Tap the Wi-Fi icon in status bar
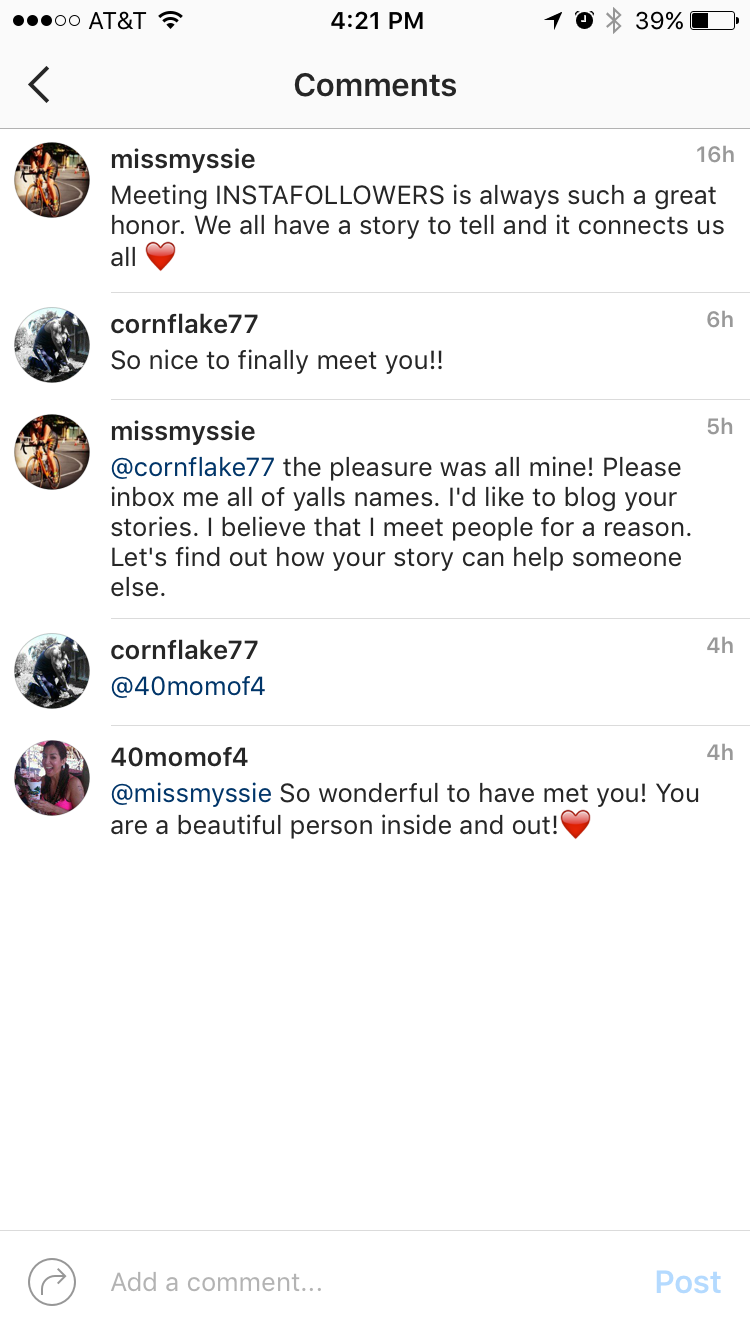 (171, 21)
